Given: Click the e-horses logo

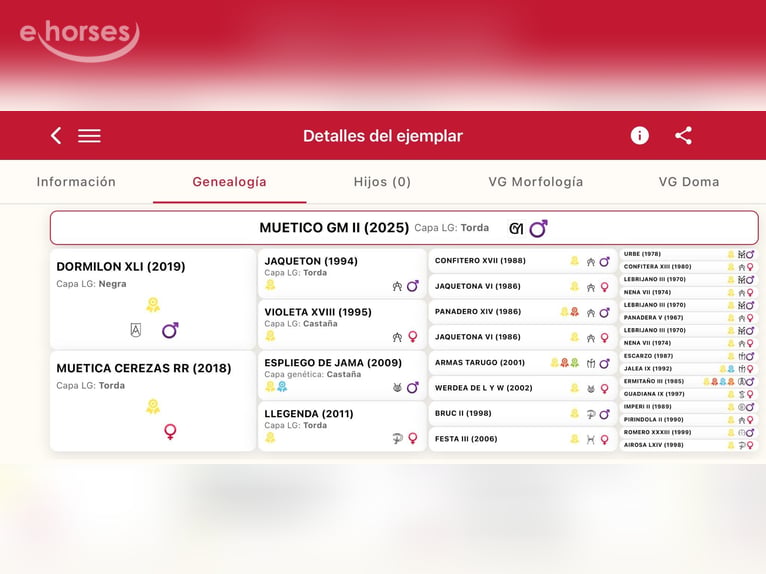Looking at the screenshot, I should (x=80, y=40).
